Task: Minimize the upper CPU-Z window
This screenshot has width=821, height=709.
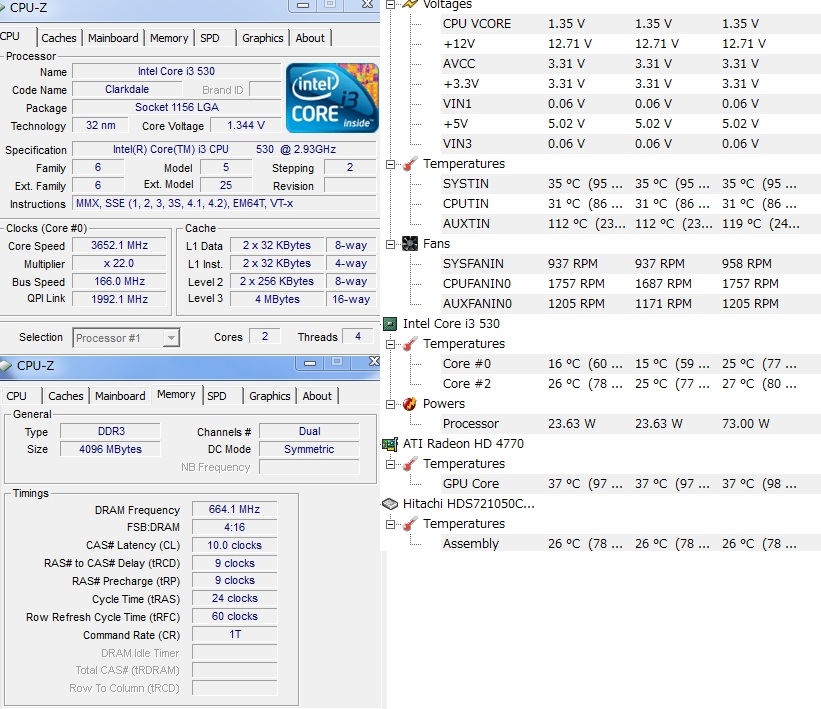Action: click(x=303, y=5)
